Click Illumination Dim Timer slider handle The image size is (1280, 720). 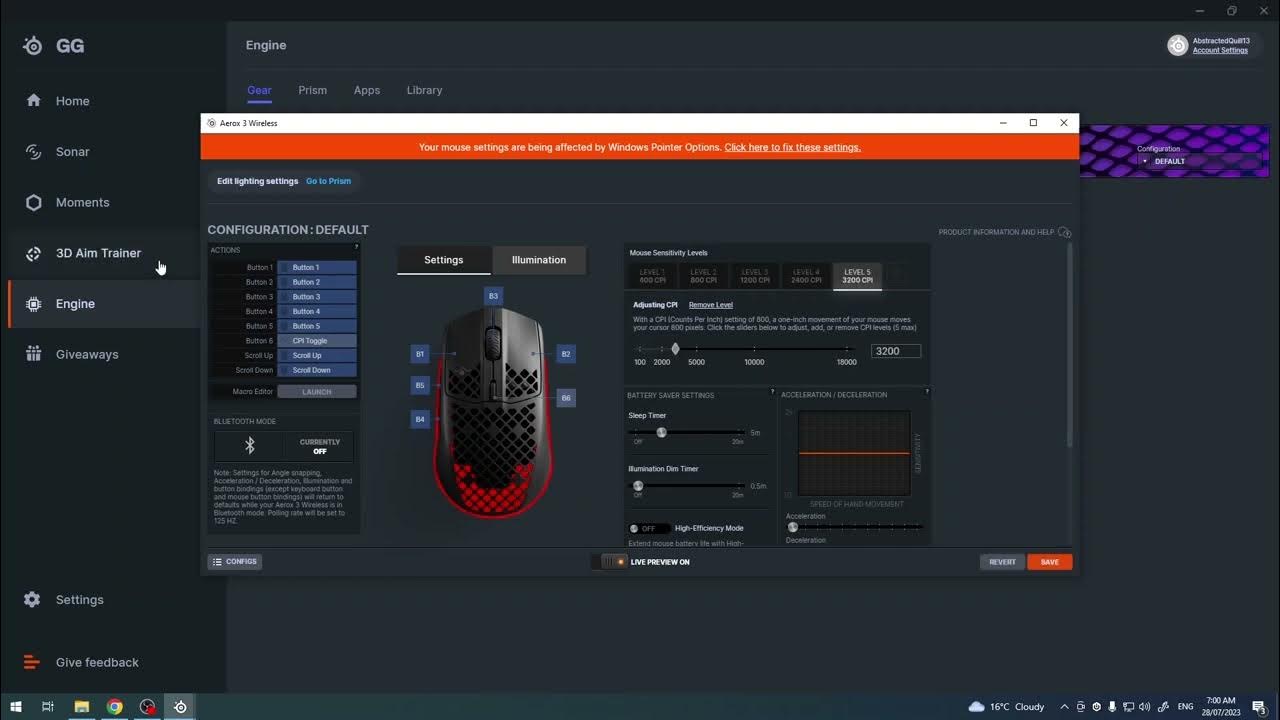638,486
